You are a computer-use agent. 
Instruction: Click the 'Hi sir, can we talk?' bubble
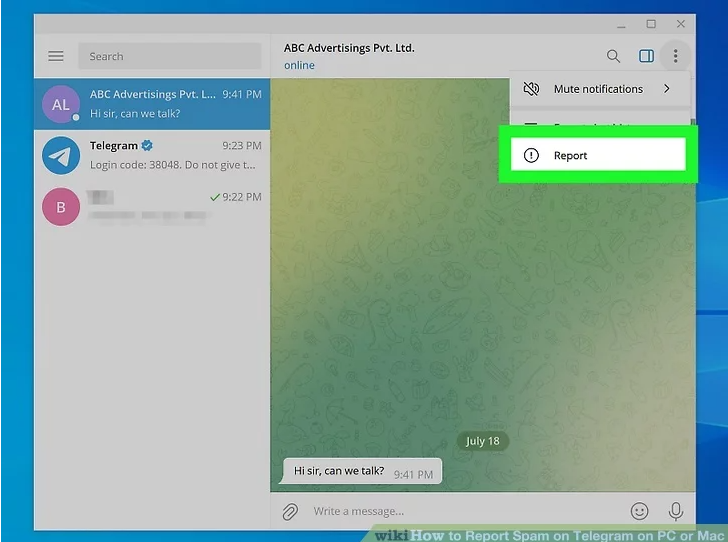[363, 471]
